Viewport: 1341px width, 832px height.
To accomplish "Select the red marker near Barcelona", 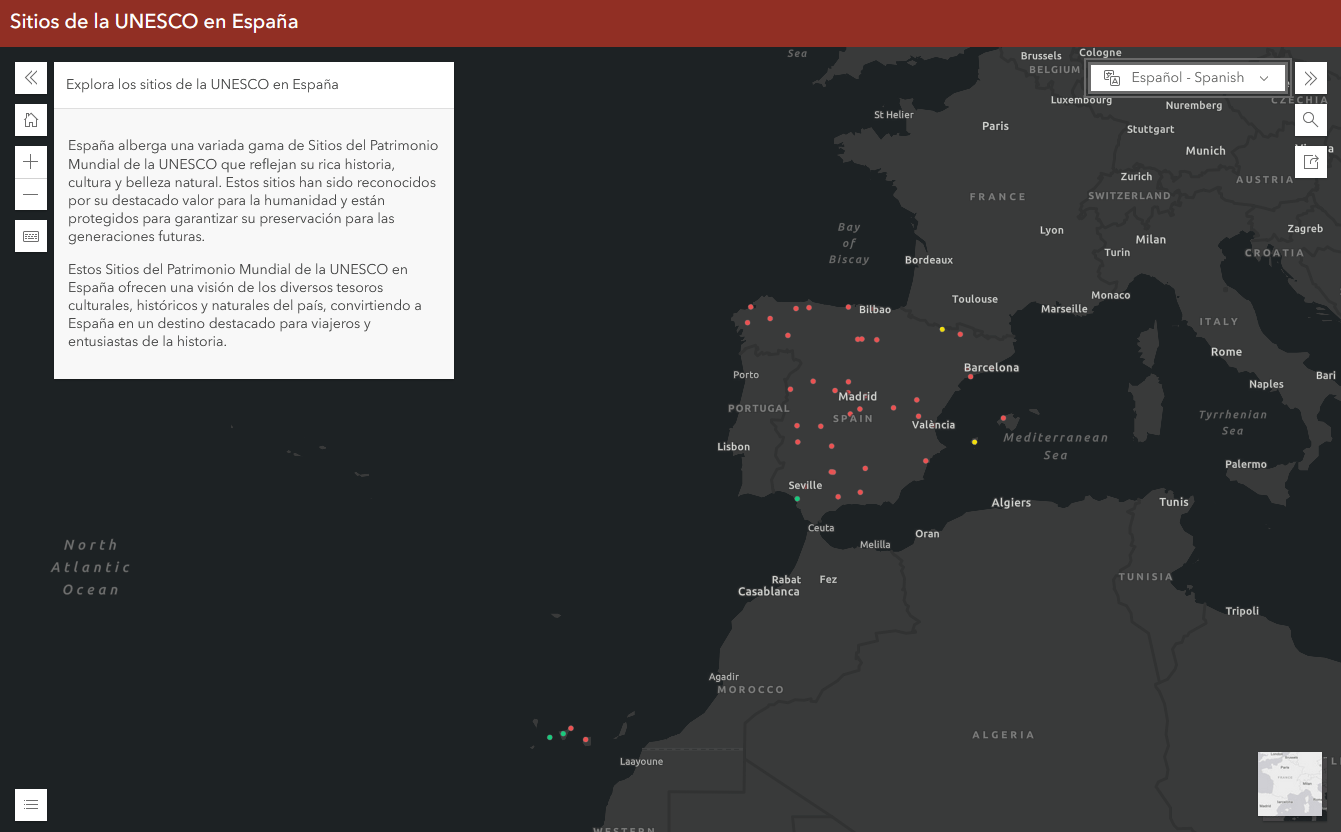I will point(970,376).
